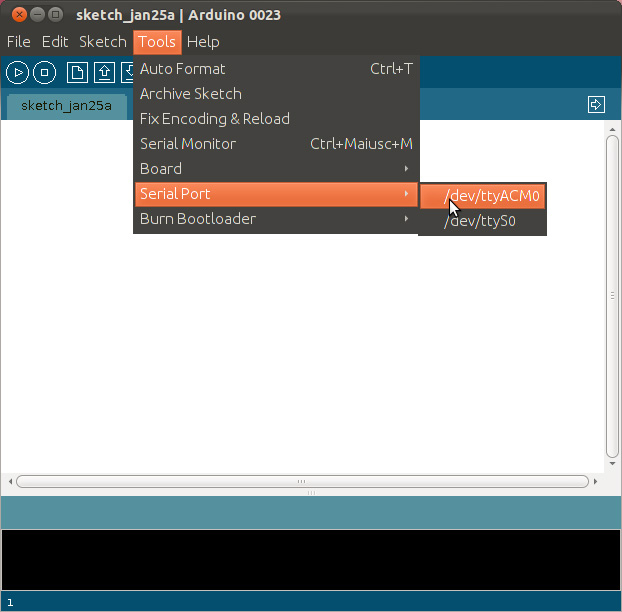The width and height of the screenshot is (622, 612).
Task: Click the tab menu arrow icon at right
Action: coord(596,104)
